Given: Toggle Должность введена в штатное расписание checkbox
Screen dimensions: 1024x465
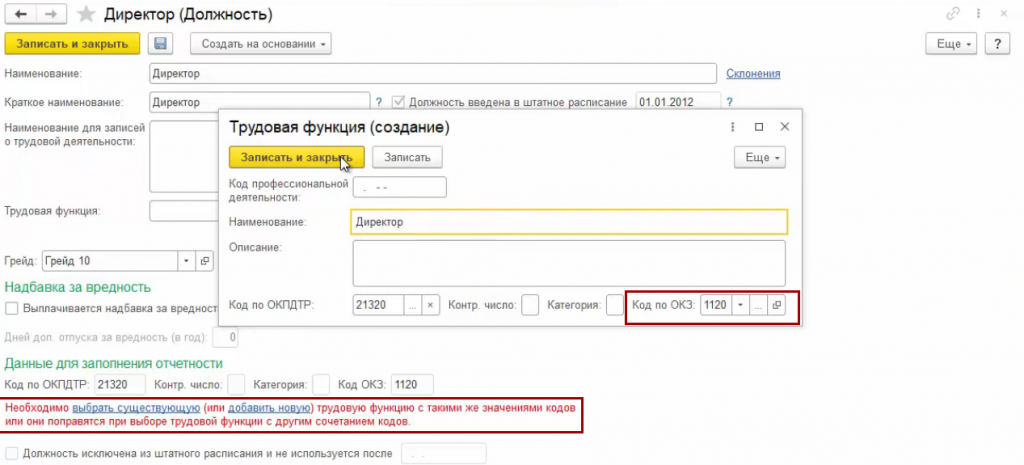Looking at the screenshot, I should point(398,102).
